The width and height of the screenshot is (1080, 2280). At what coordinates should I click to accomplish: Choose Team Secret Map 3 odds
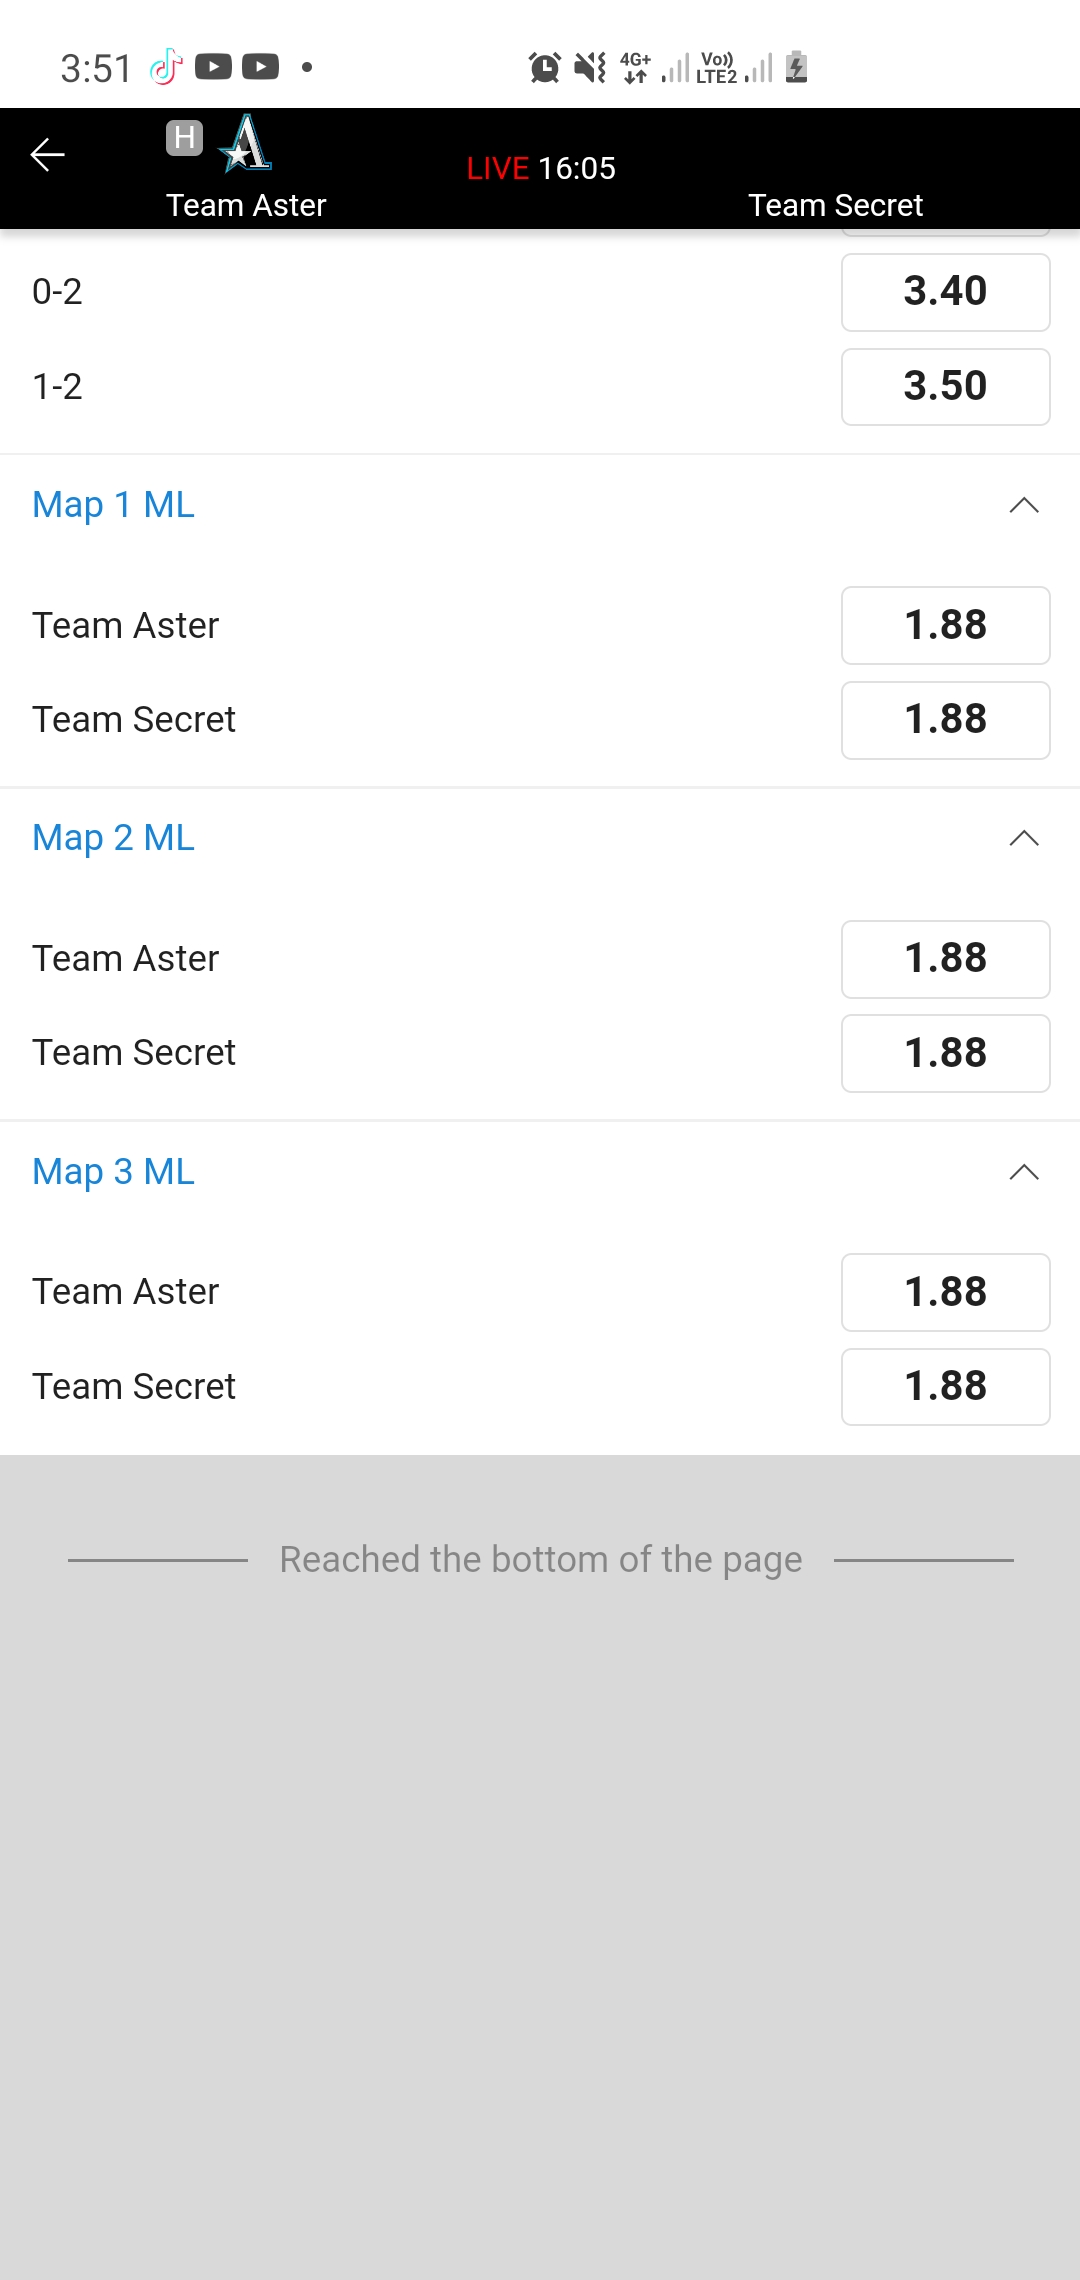[945, 1387]
